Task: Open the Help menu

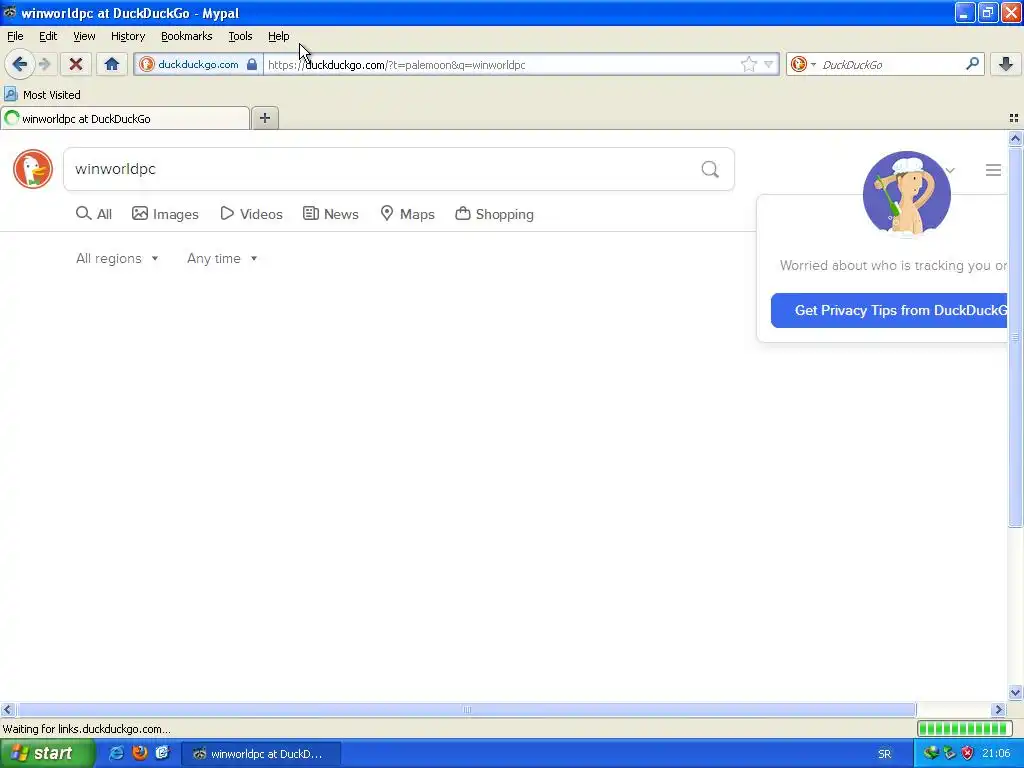Action: (278, 36)
